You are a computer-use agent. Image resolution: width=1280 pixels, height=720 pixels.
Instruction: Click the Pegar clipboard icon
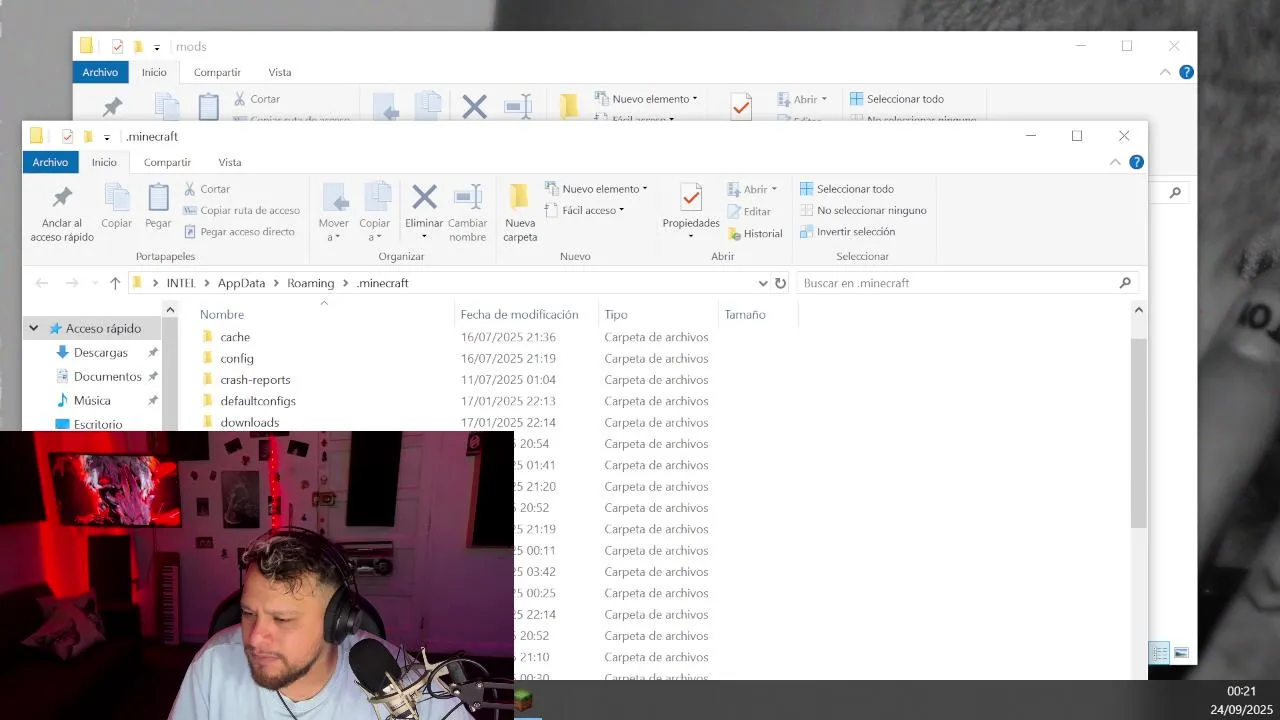[158, 197]
